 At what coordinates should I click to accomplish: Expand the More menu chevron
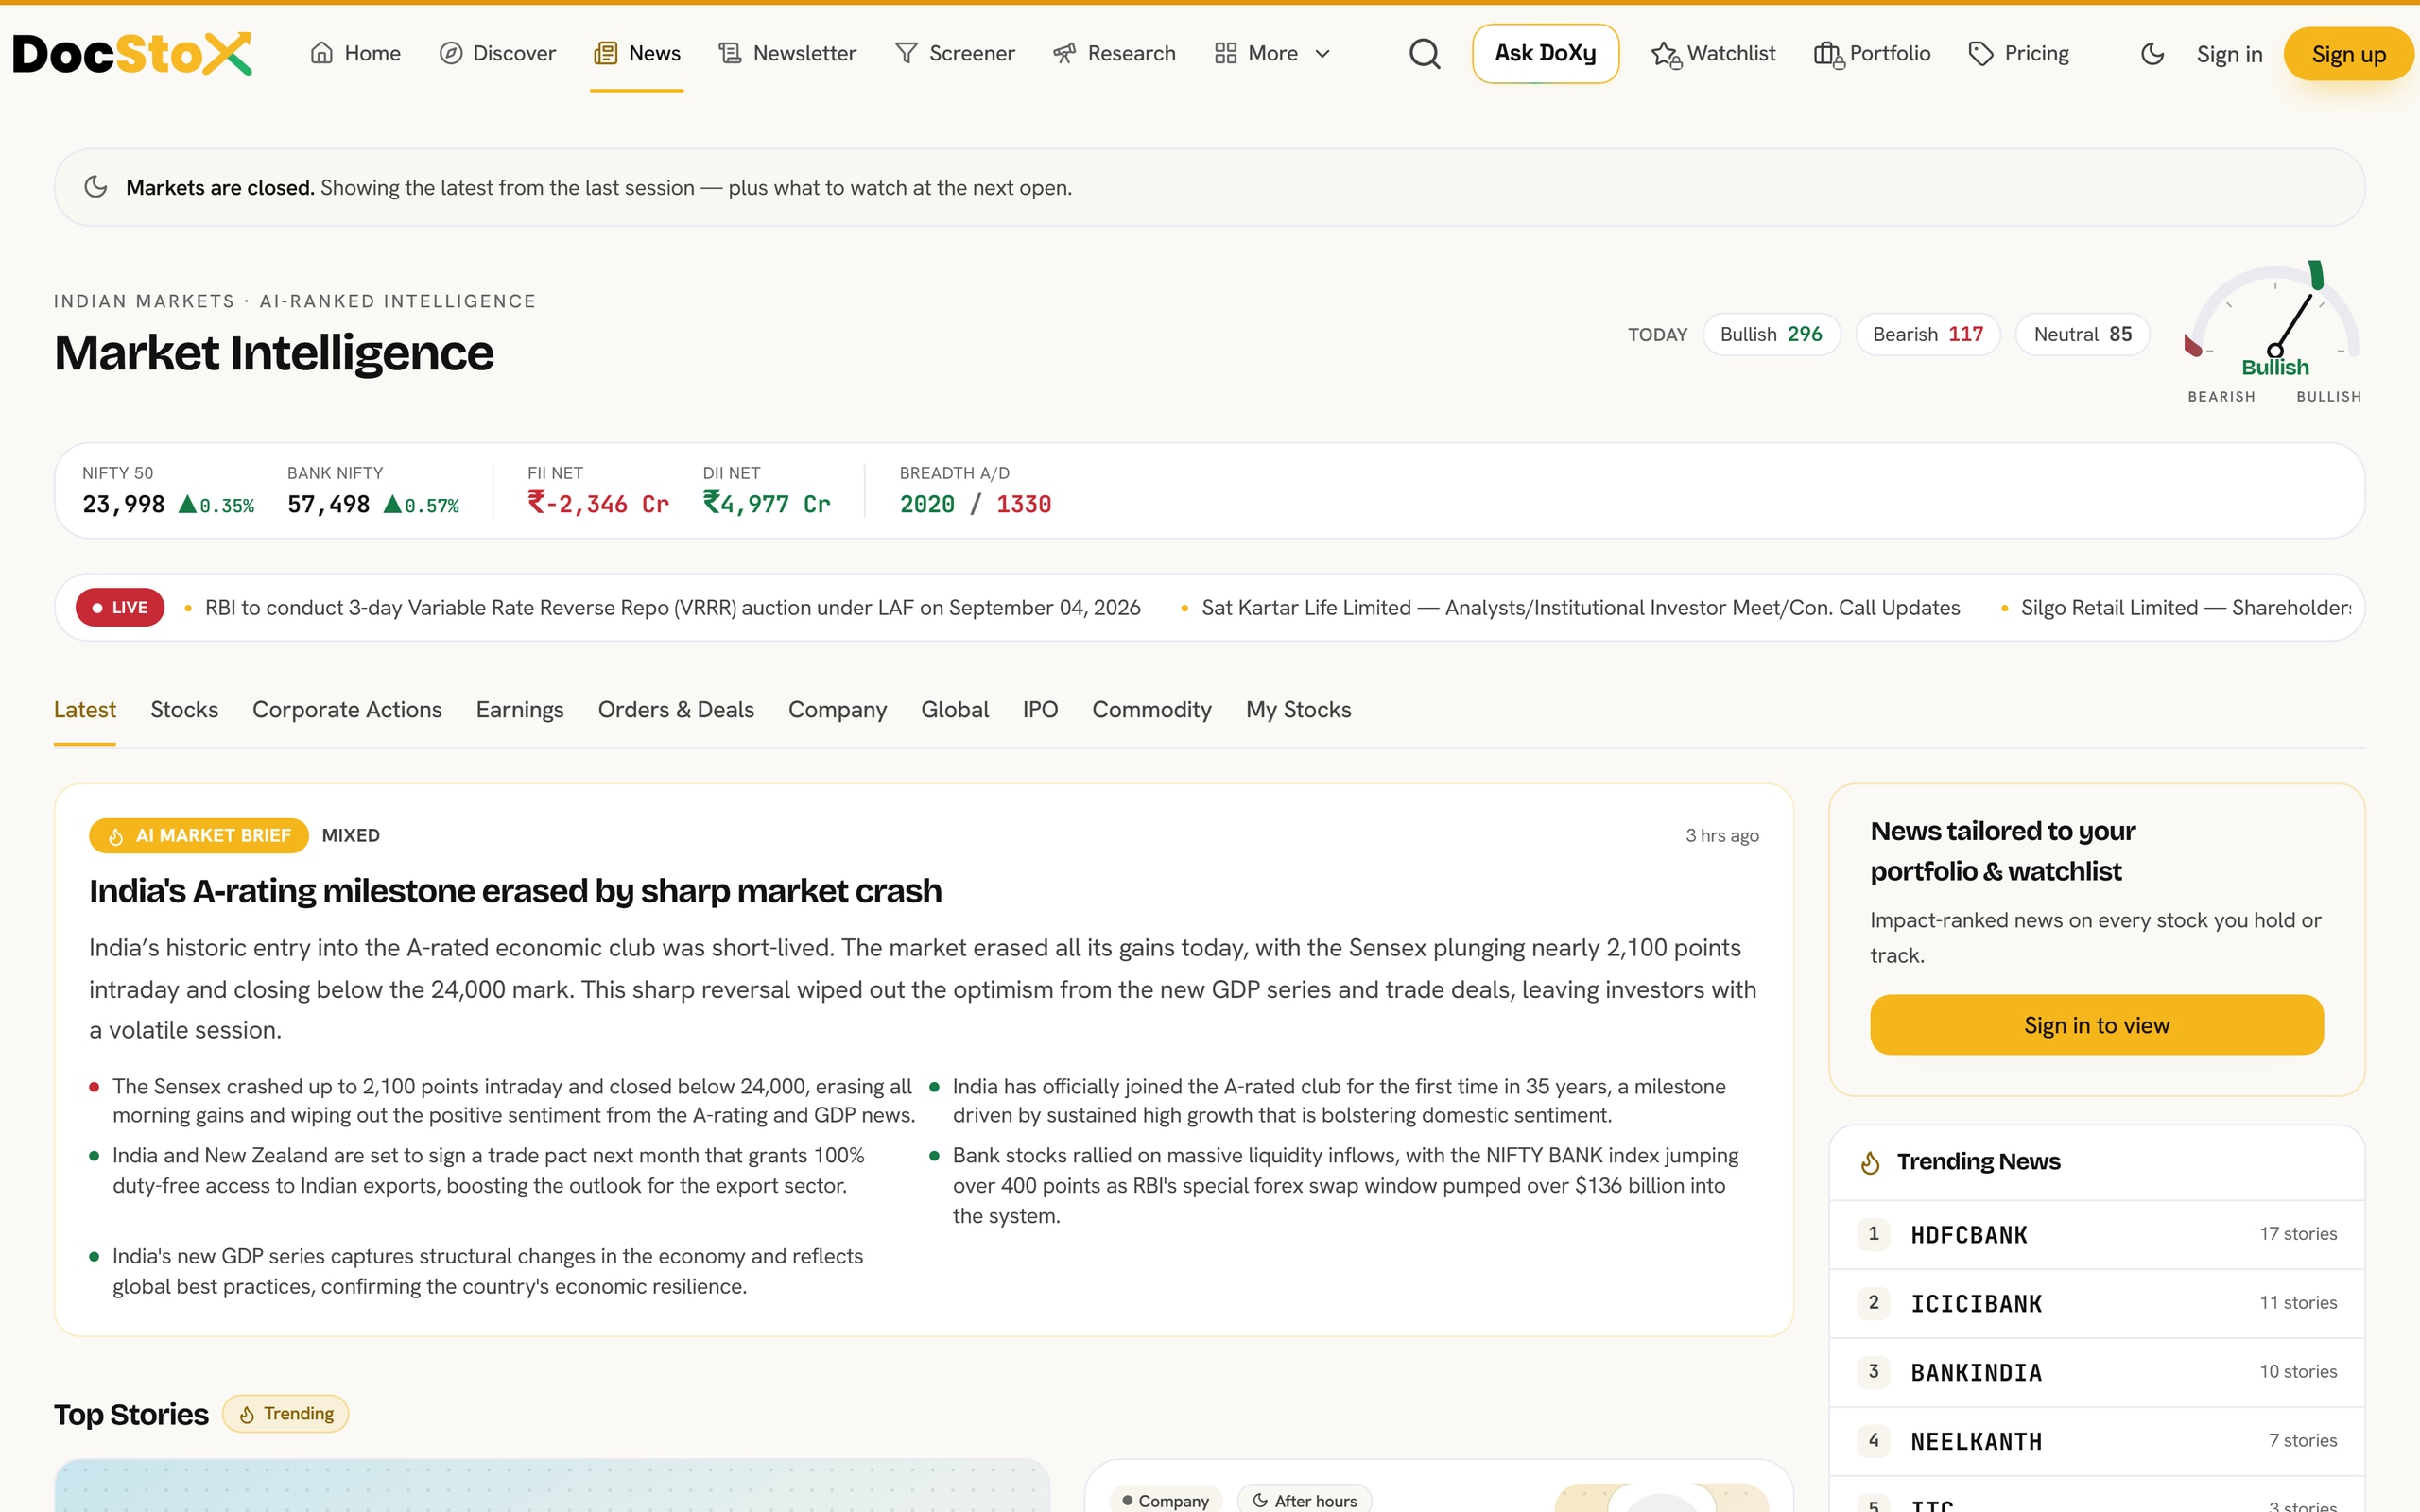(x=1322, y=54)
